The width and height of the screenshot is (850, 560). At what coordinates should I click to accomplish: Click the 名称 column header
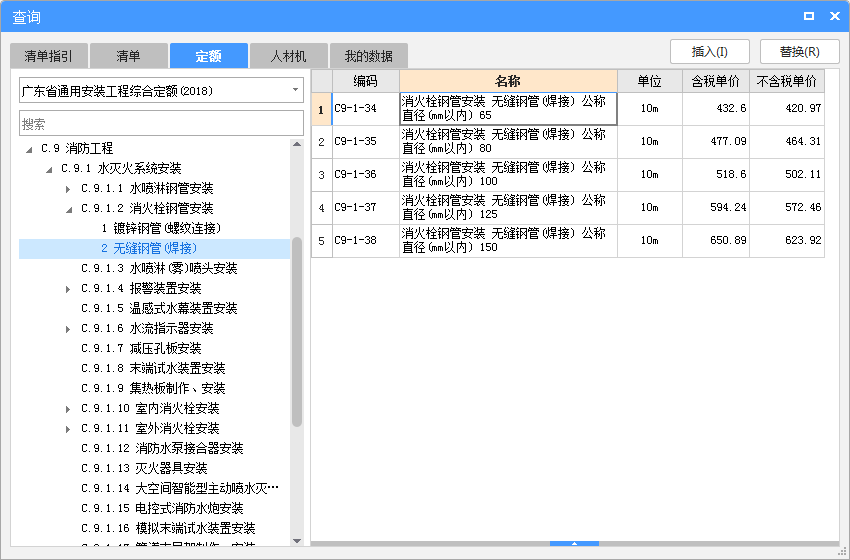(508, 81)
